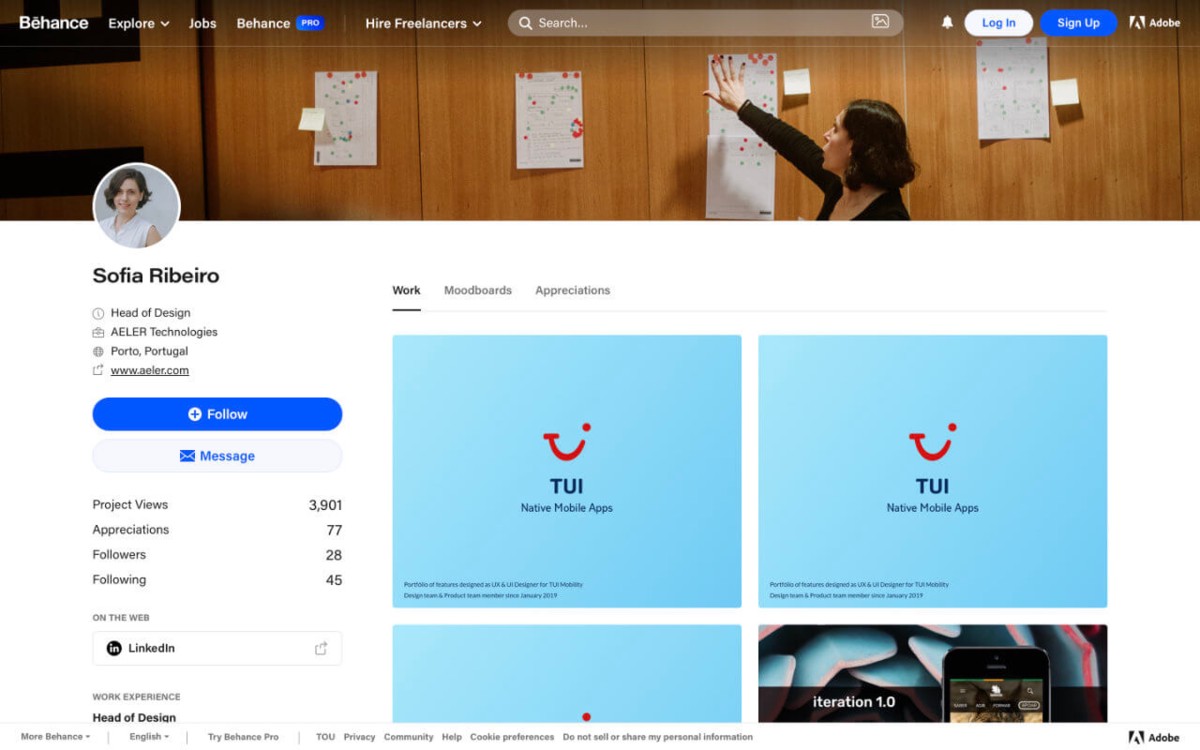Image resolution: width=1200 pixels, height=750 pixels.
Task: Expand the More Behance footer menu
Action: point(55,737)
